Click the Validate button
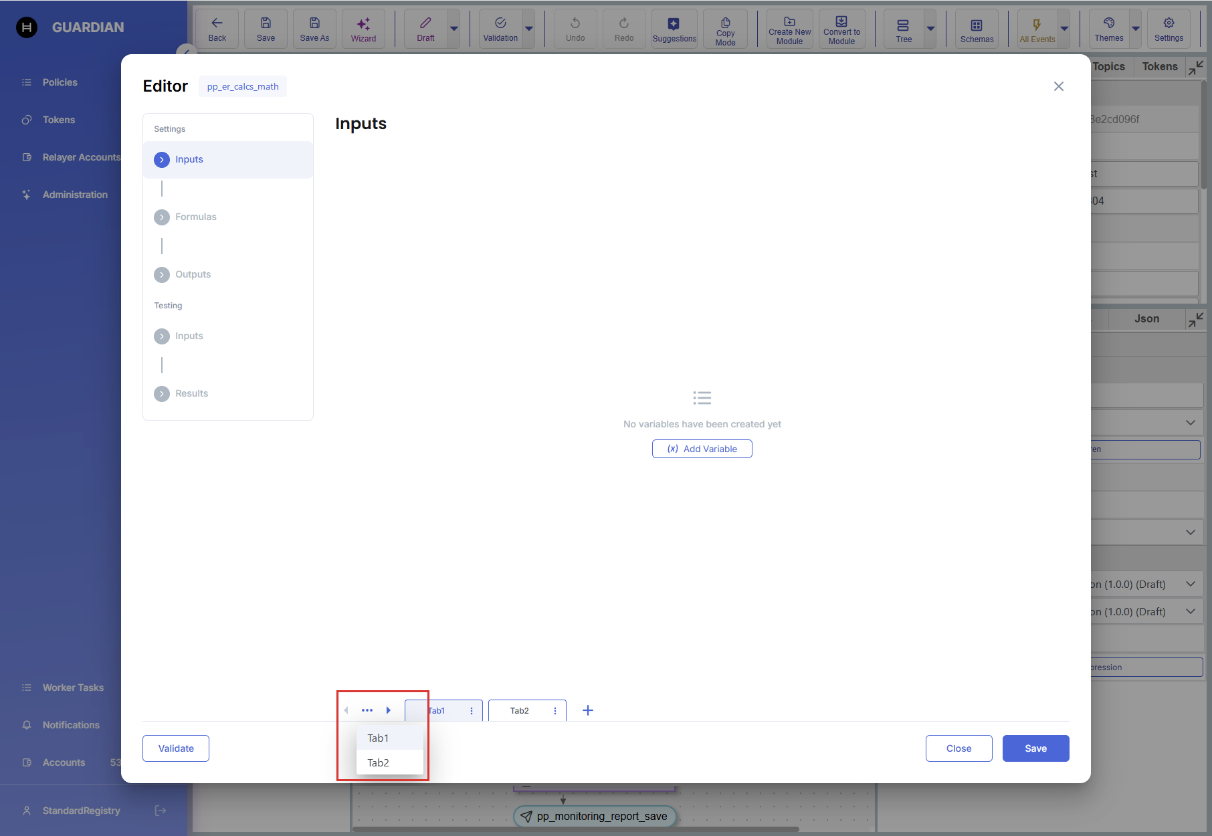Viewport: 1212px width, 836px height. pos(176,748)
